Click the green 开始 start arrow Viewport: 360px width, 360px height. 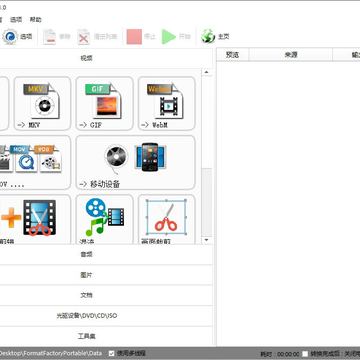[x=169, y=37]
